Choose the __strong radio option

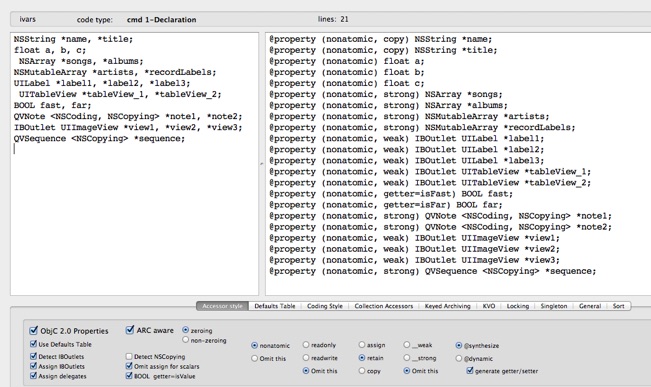406,358
